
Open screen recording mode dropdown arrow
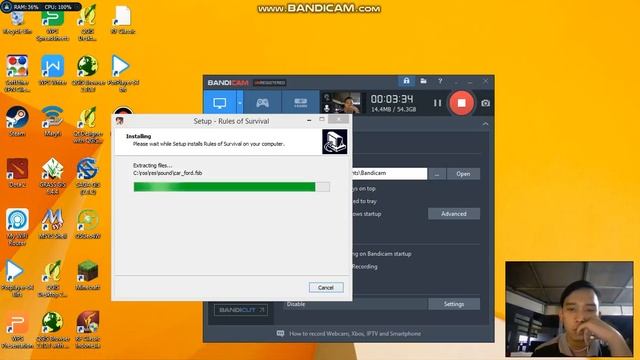pyautogui.click(x=240, y=103)
